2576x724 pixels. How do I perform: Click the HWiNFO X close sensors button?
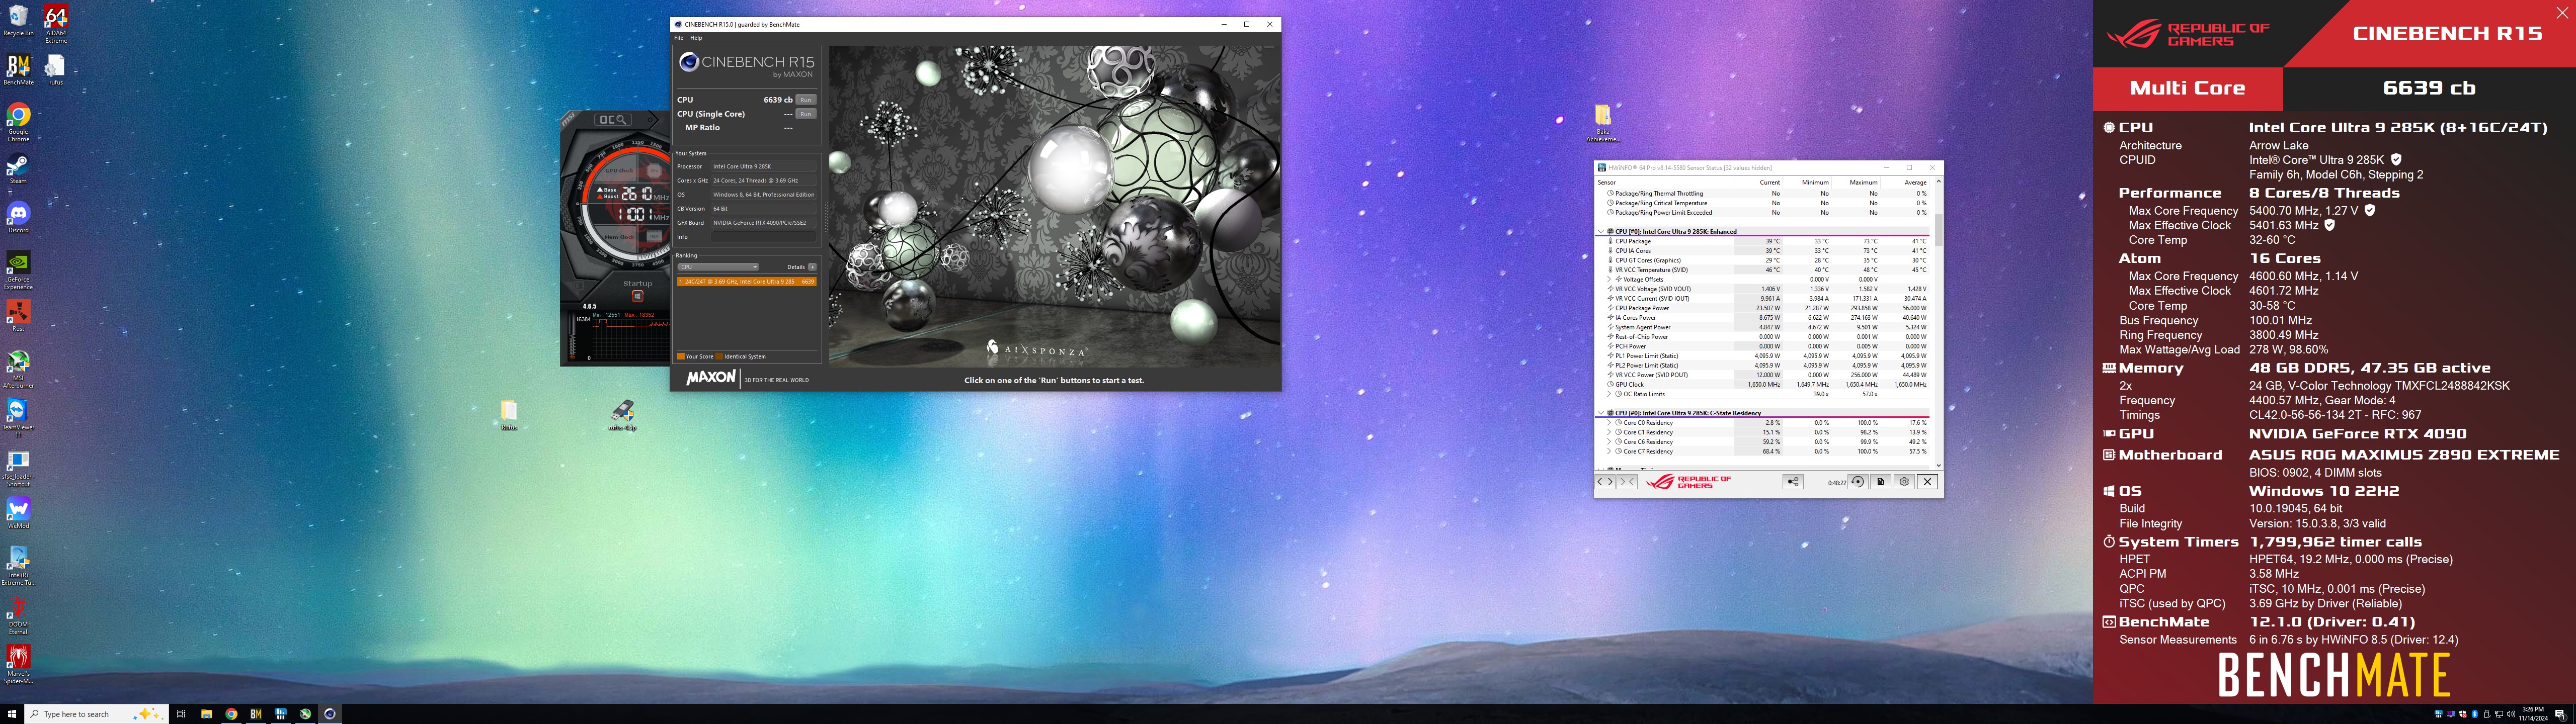(1928, 482)
